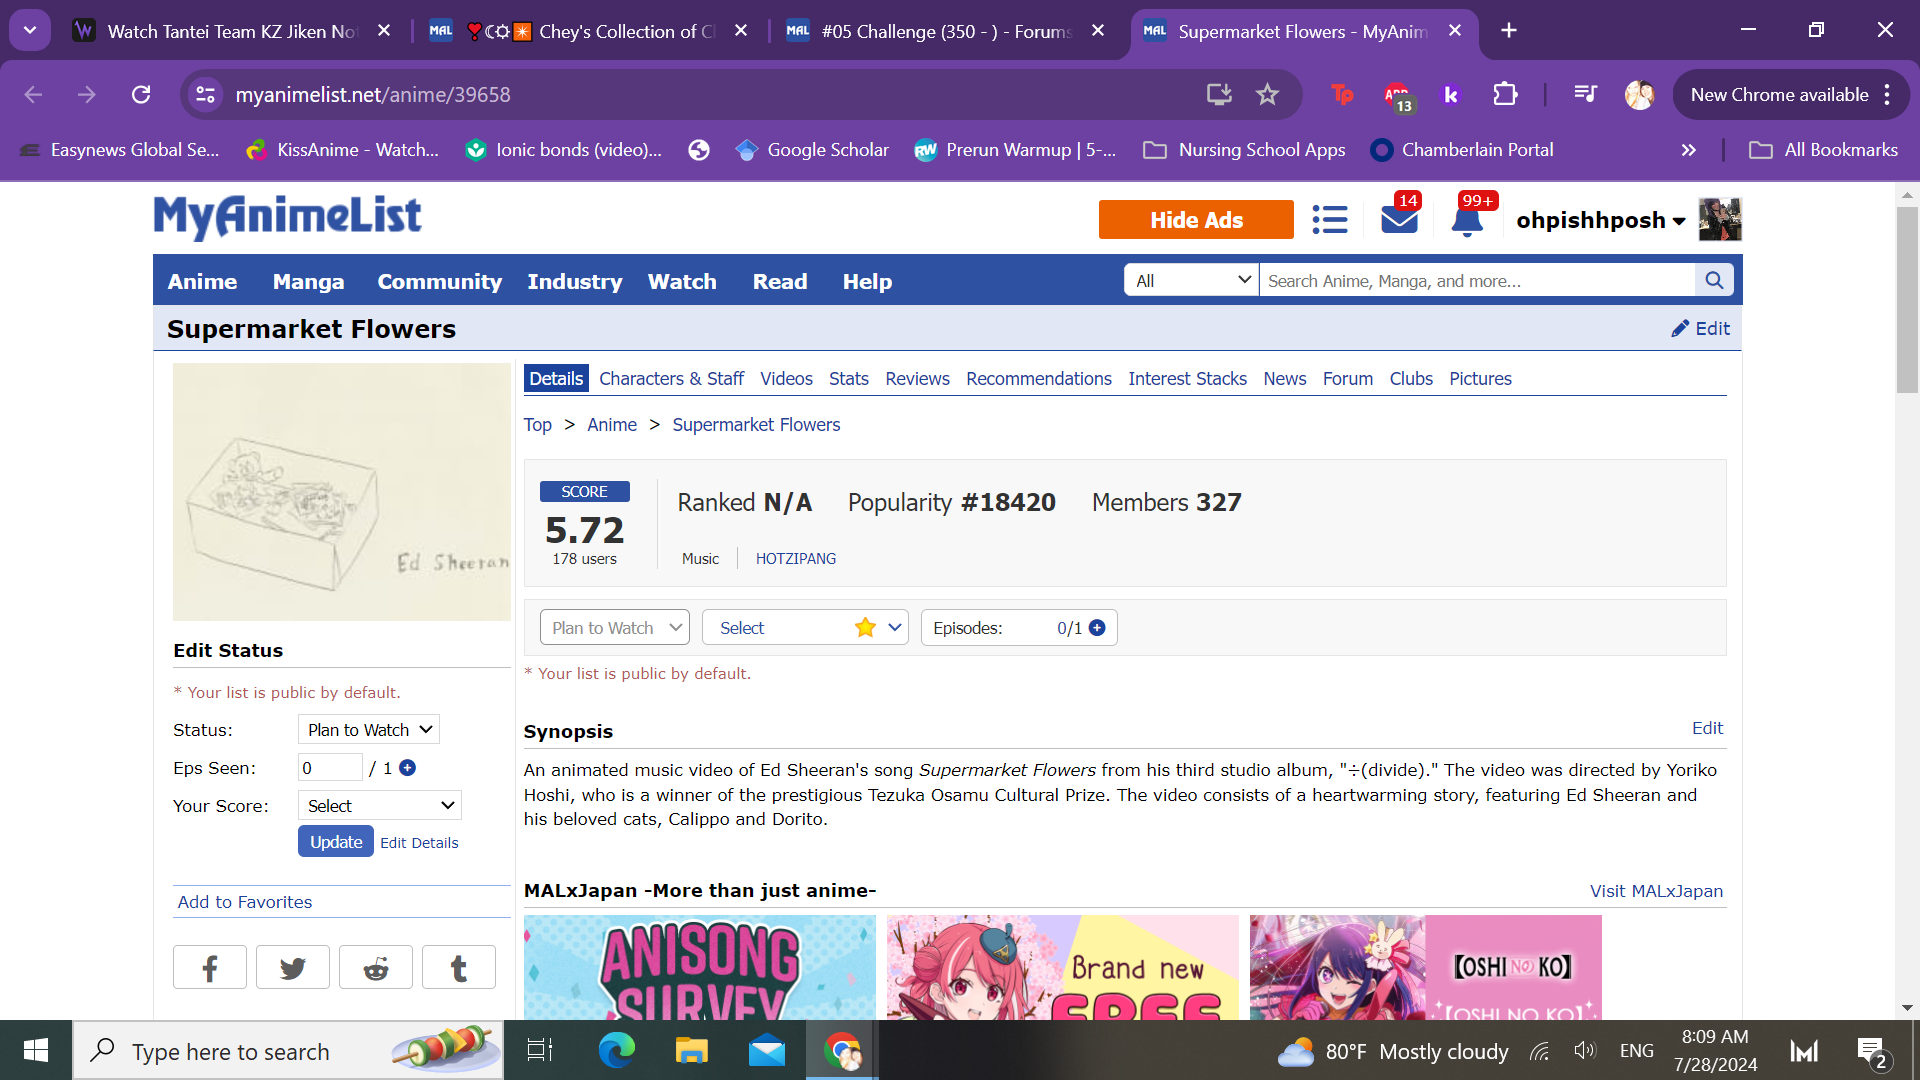Image resolution: width=1920 pixels, height=1080 pixels.
Task: Switch to #05 Challenge forum browser tab
Action: pyautogui.click(x=944, y=31)
